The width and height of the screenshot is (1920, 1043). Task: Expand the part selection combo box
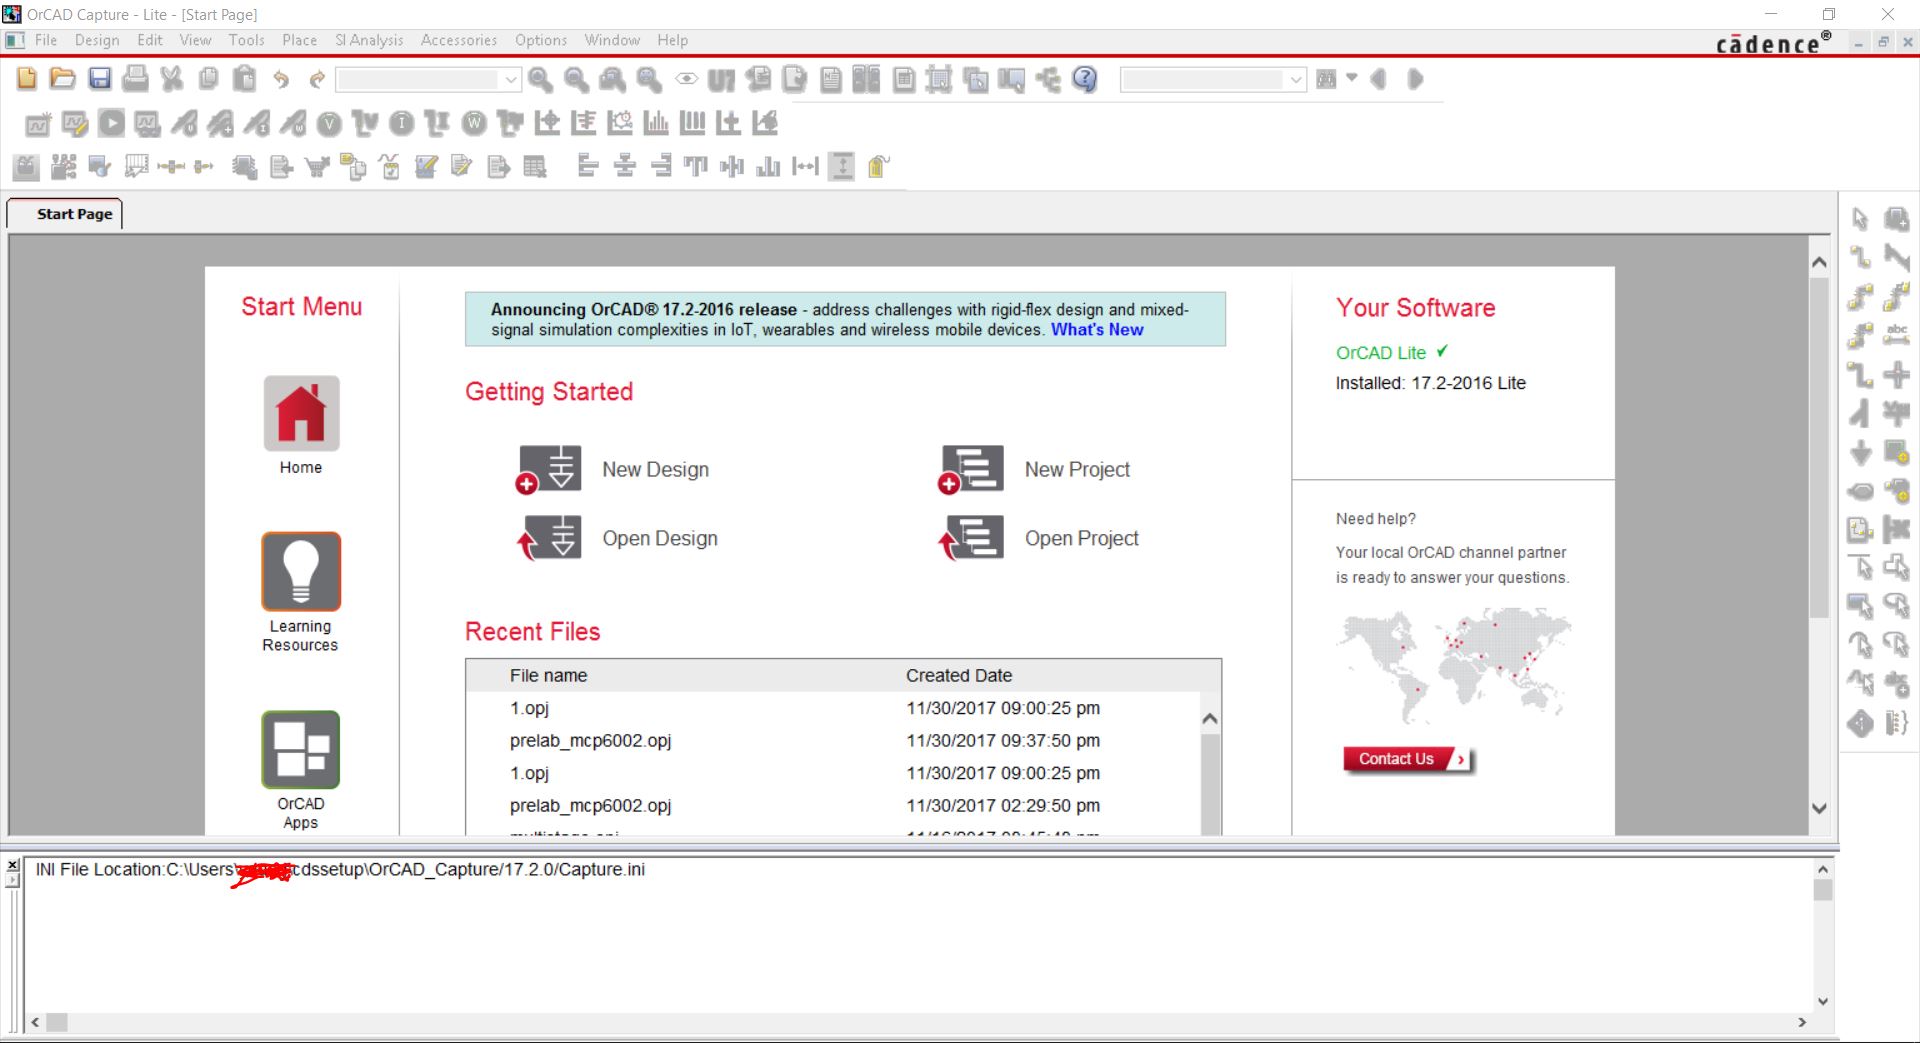tap(511, 80)
